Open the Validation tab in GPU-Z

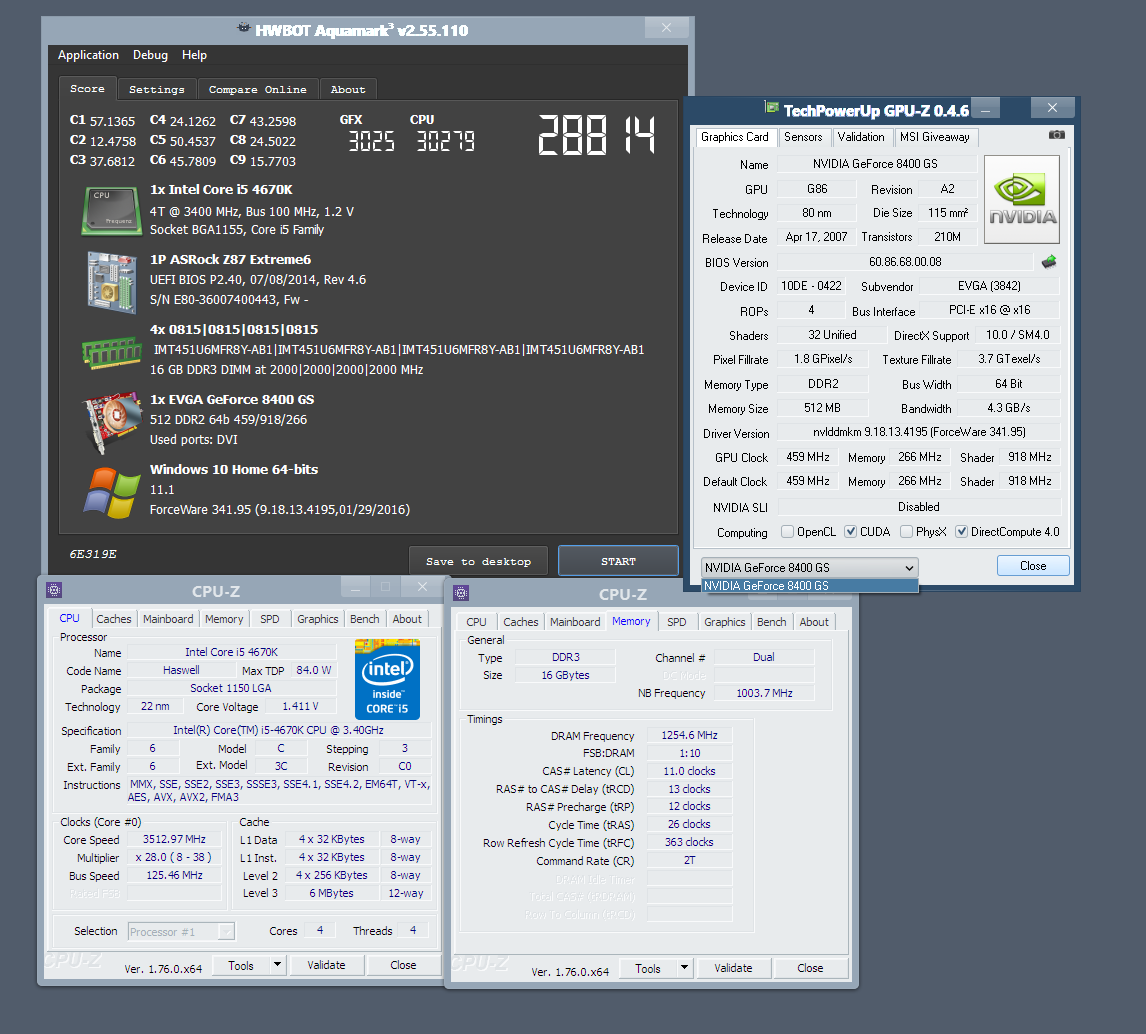861,137
